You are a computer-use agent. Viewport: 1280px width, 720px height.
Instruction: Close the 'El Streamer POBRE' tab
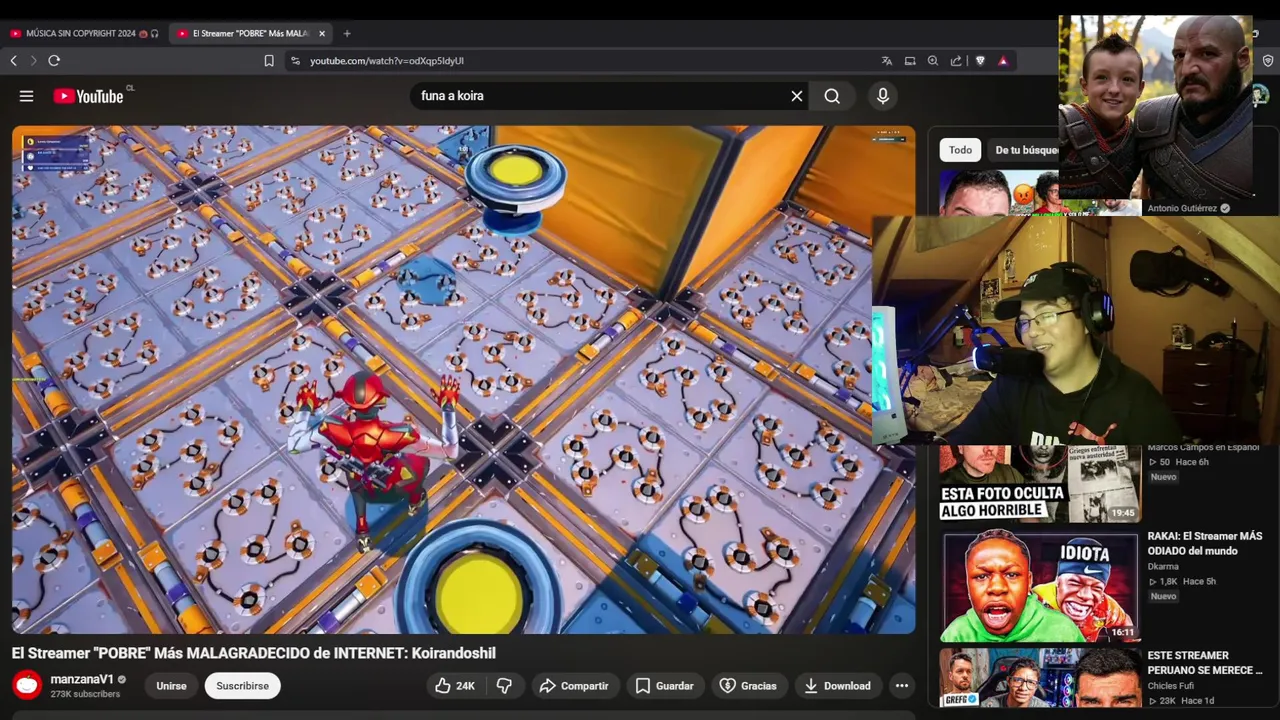point(322,33)
